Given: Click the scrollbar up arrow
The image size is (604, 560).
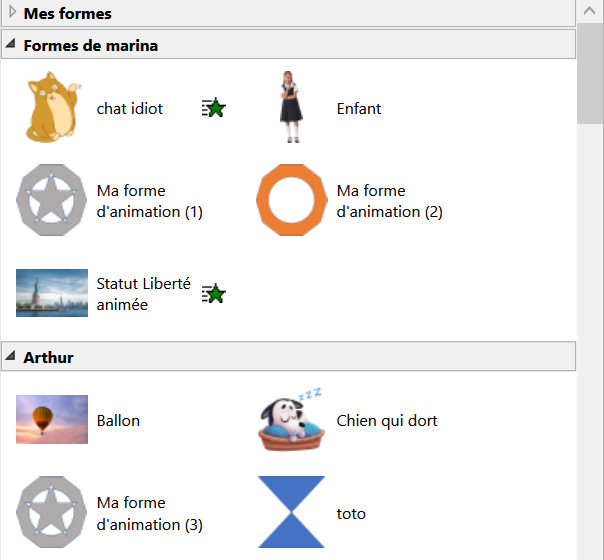Looking at the screenshot, I should [591, 12].
